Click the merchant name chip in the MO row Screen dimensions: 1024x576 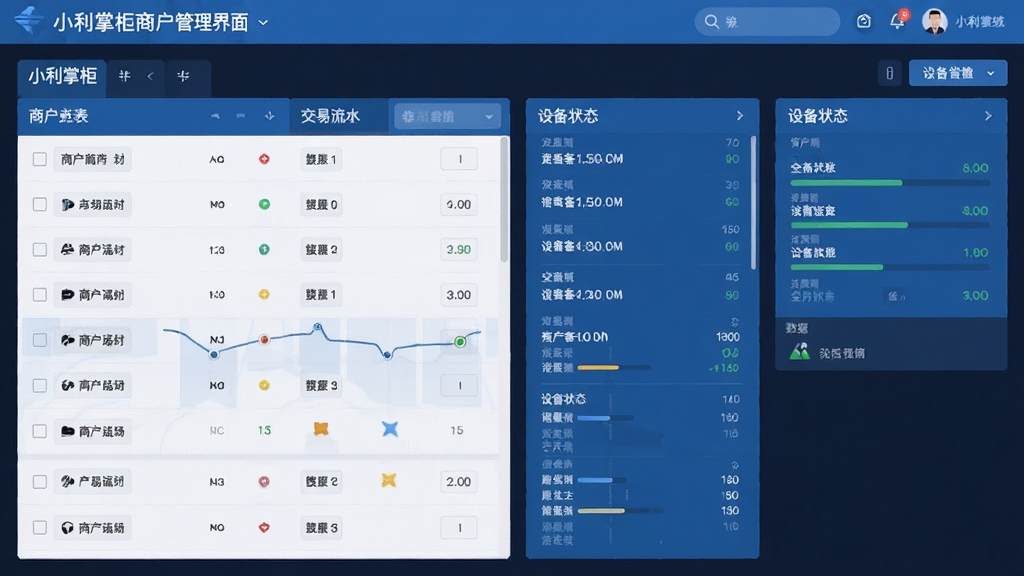(92, 204)
